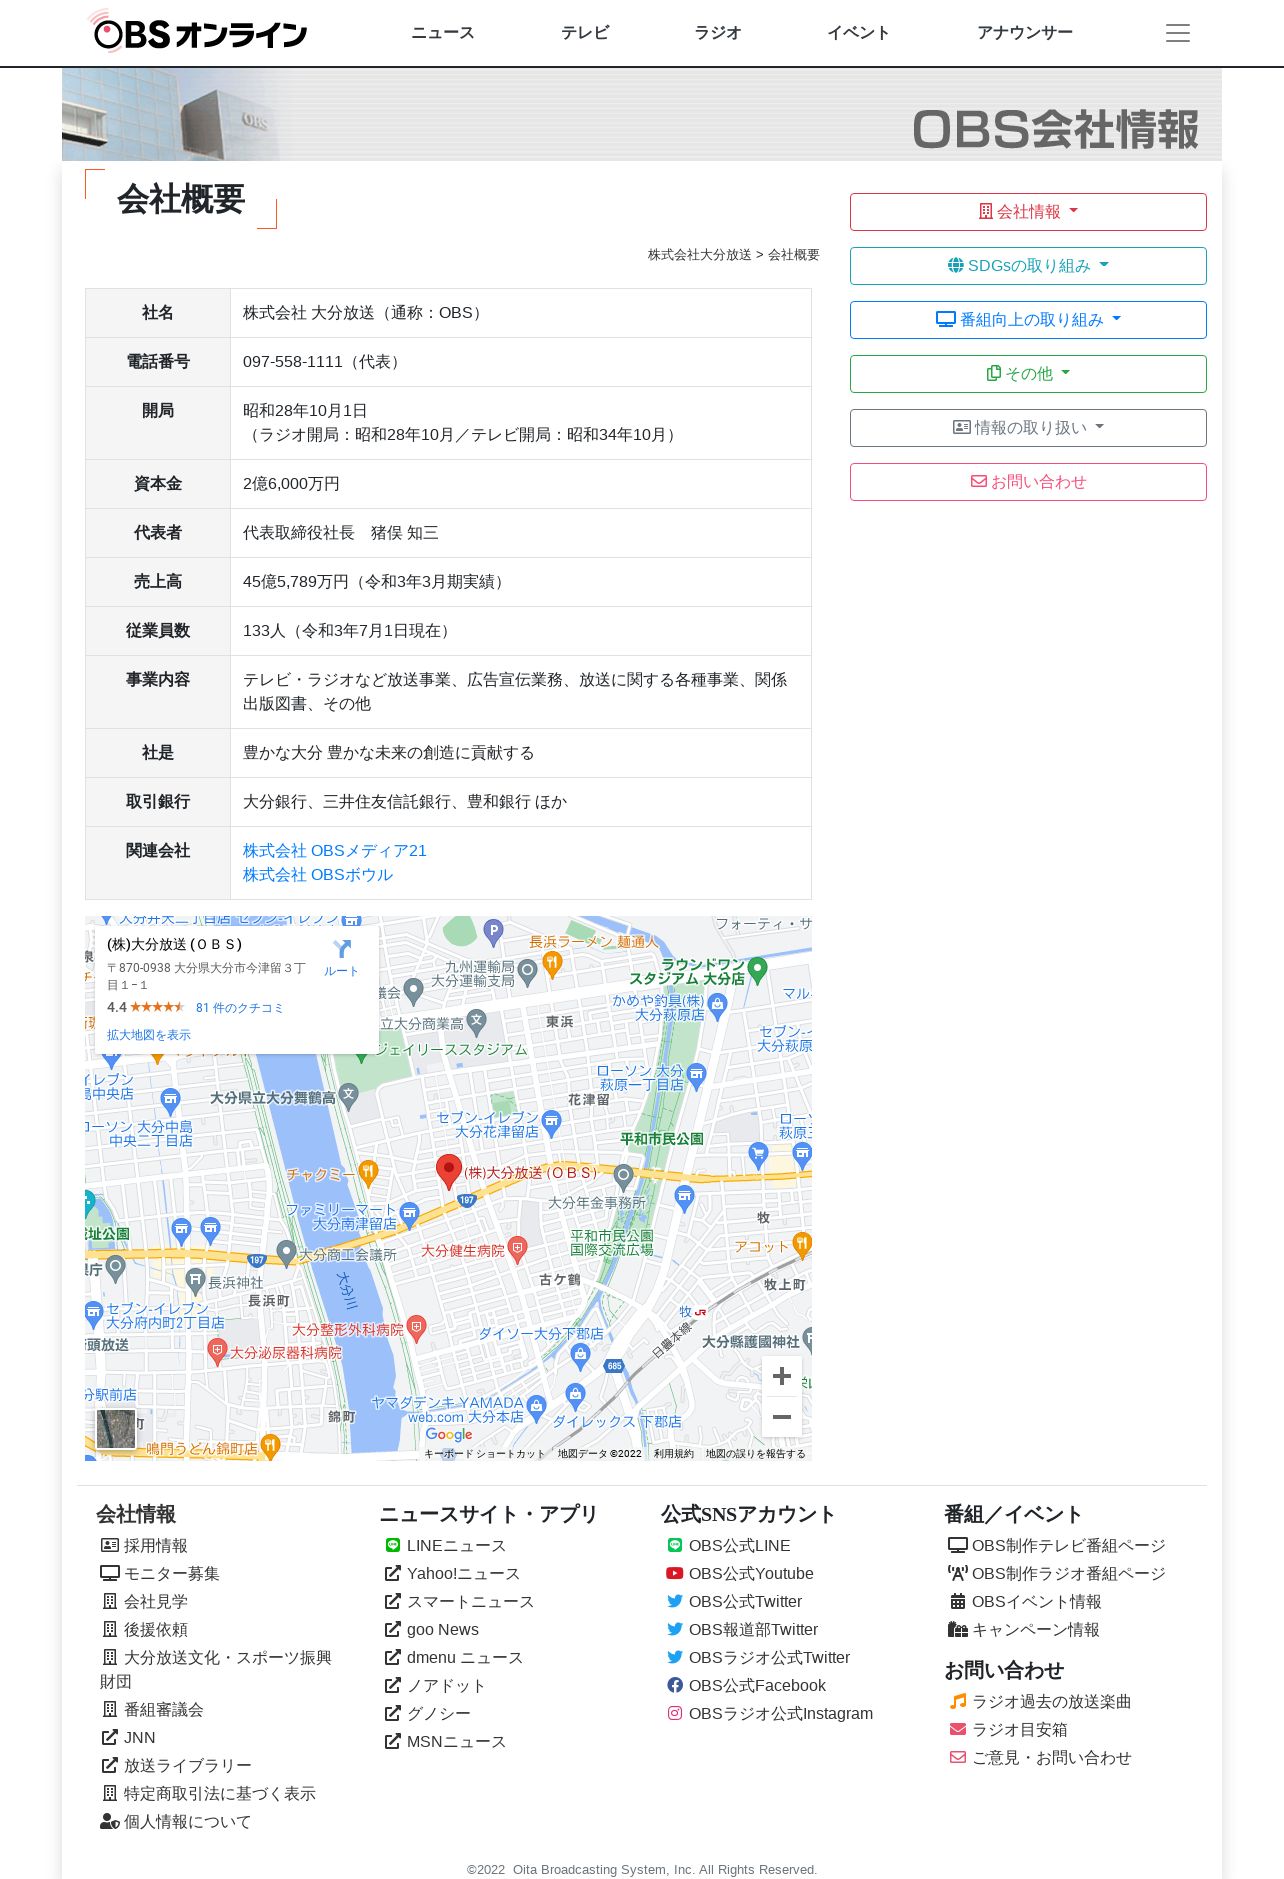Open the goo News footer link
The height and width of the screenshot is (1879, 1284).
443,1629
